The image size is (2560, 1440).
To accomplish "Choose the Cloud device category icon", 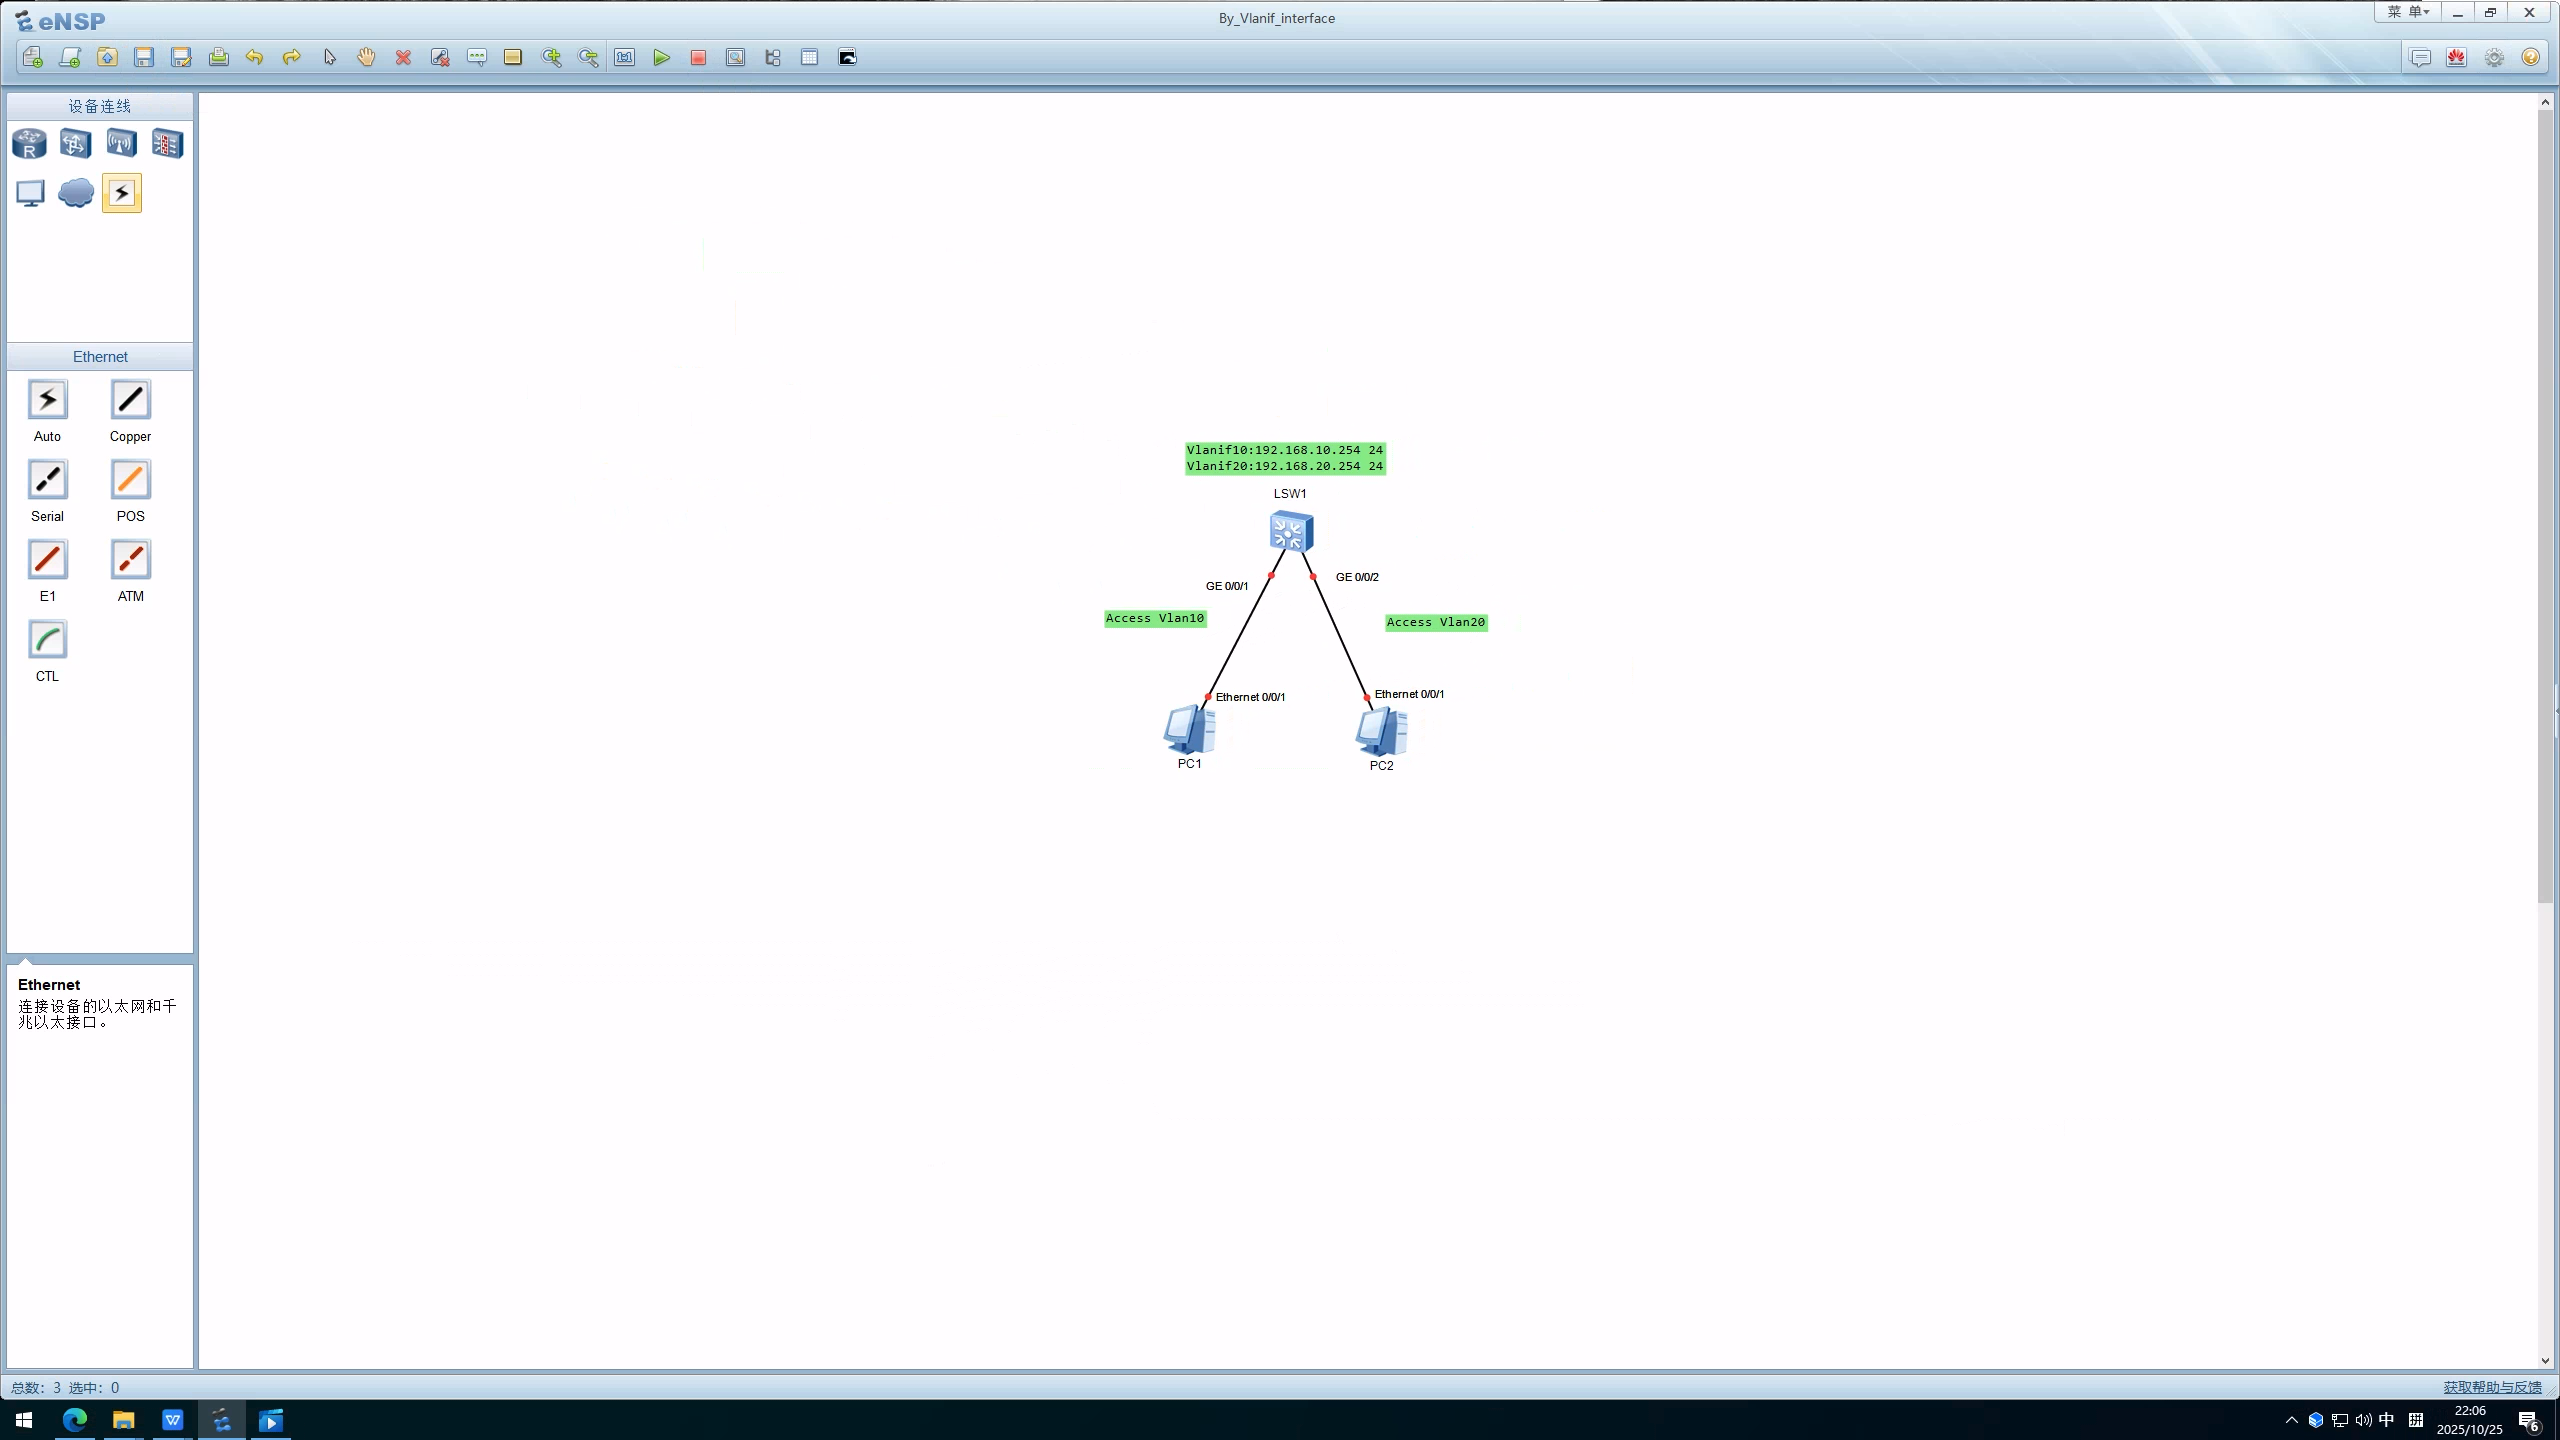I will 75,193.
